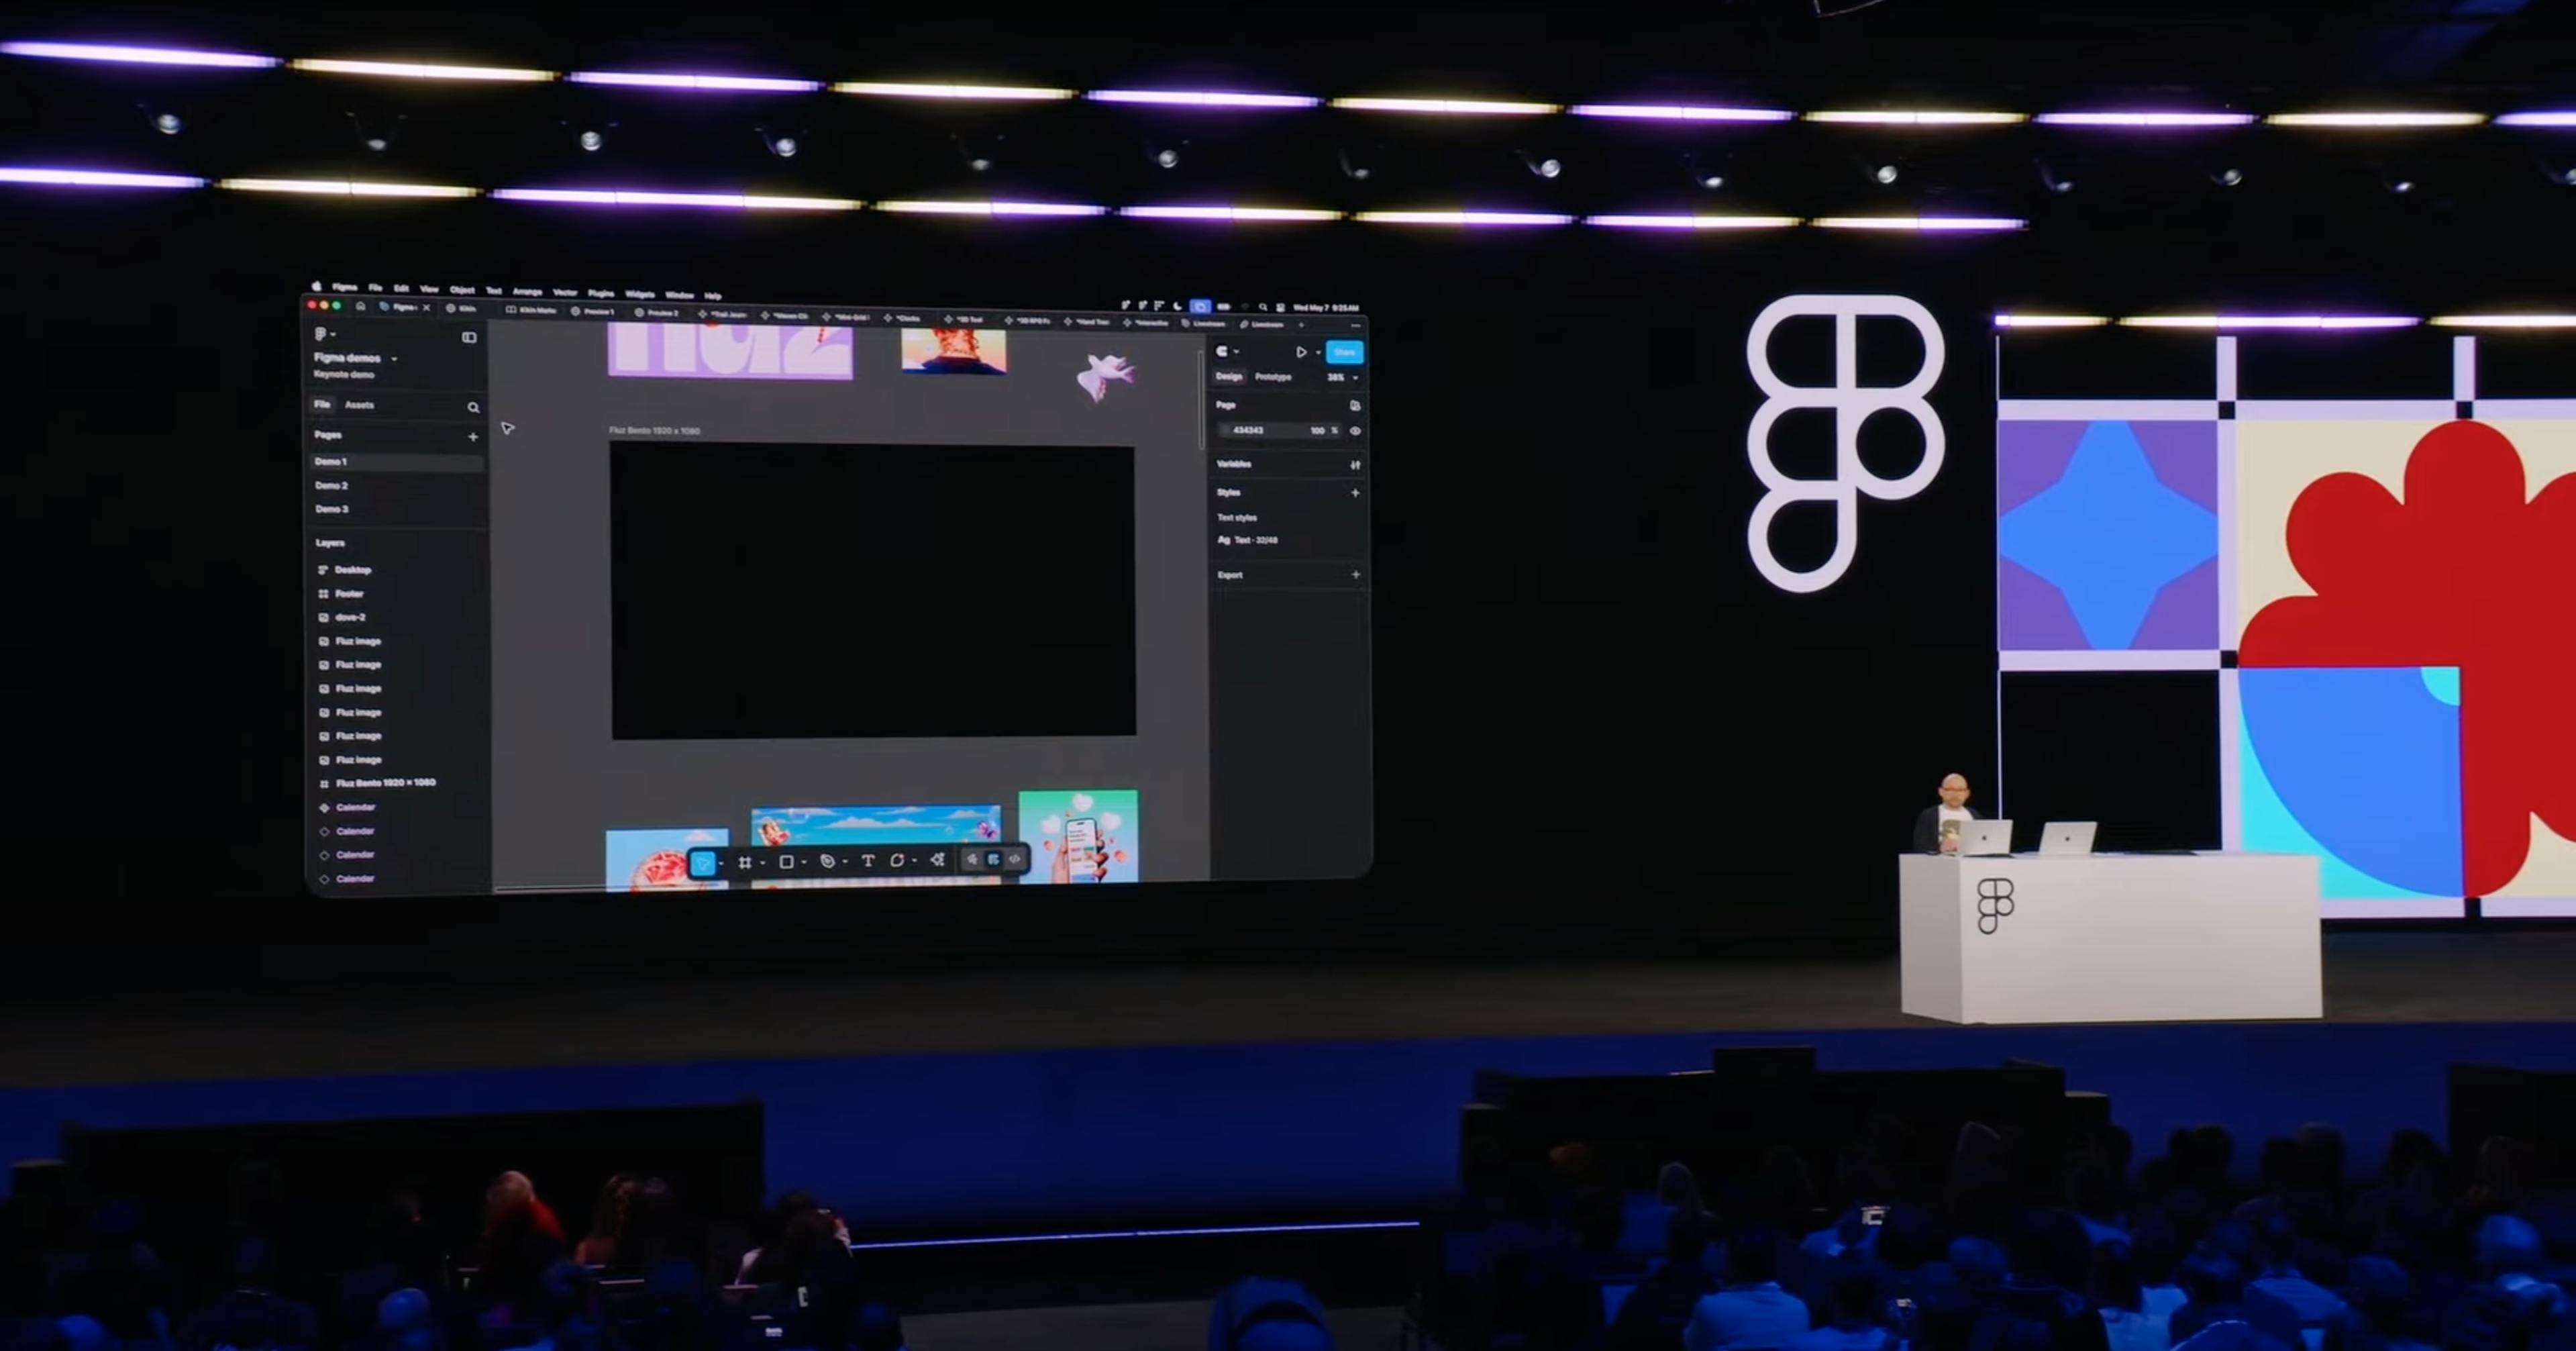Select the Rectangle shape tool
Image resolution: width=2576 pixels, height=1351 pixels.
[787, 862]
